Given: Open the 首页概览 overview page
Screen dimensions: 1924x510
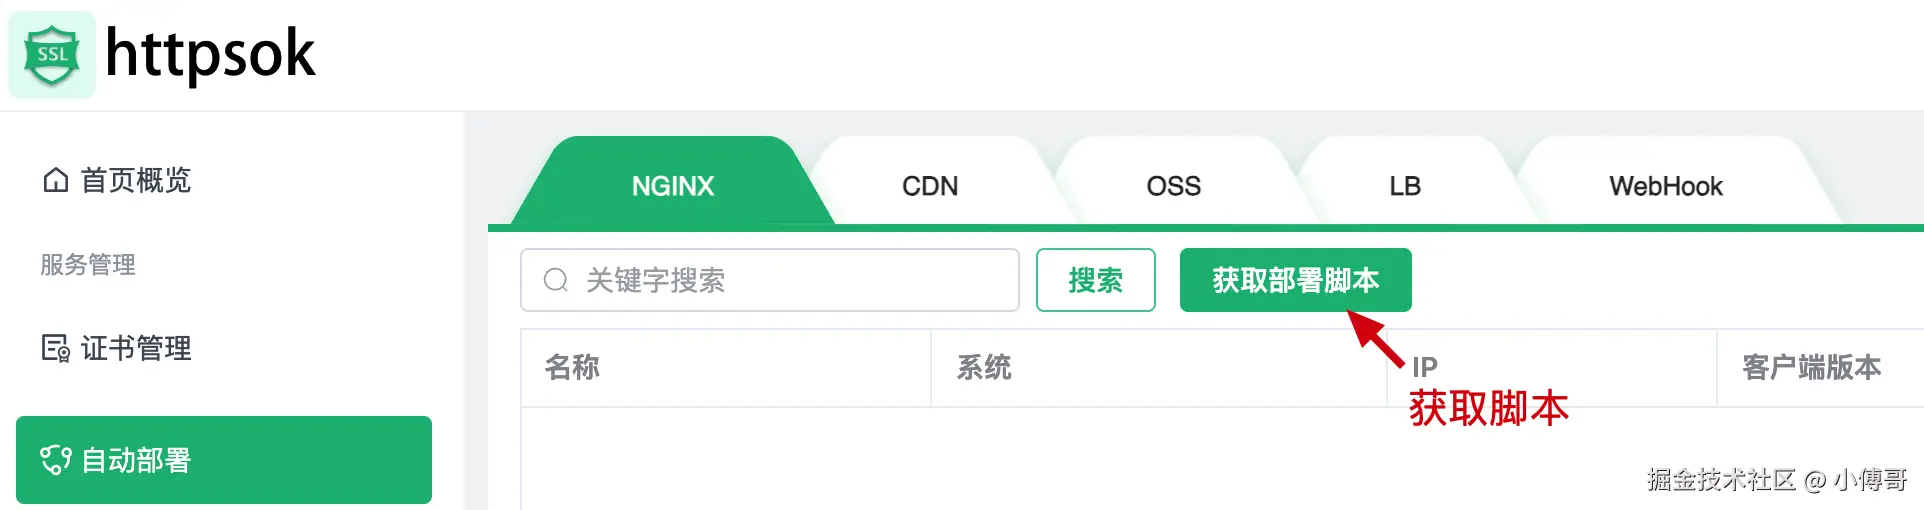Looking at the screenshot, I should 136,180.
